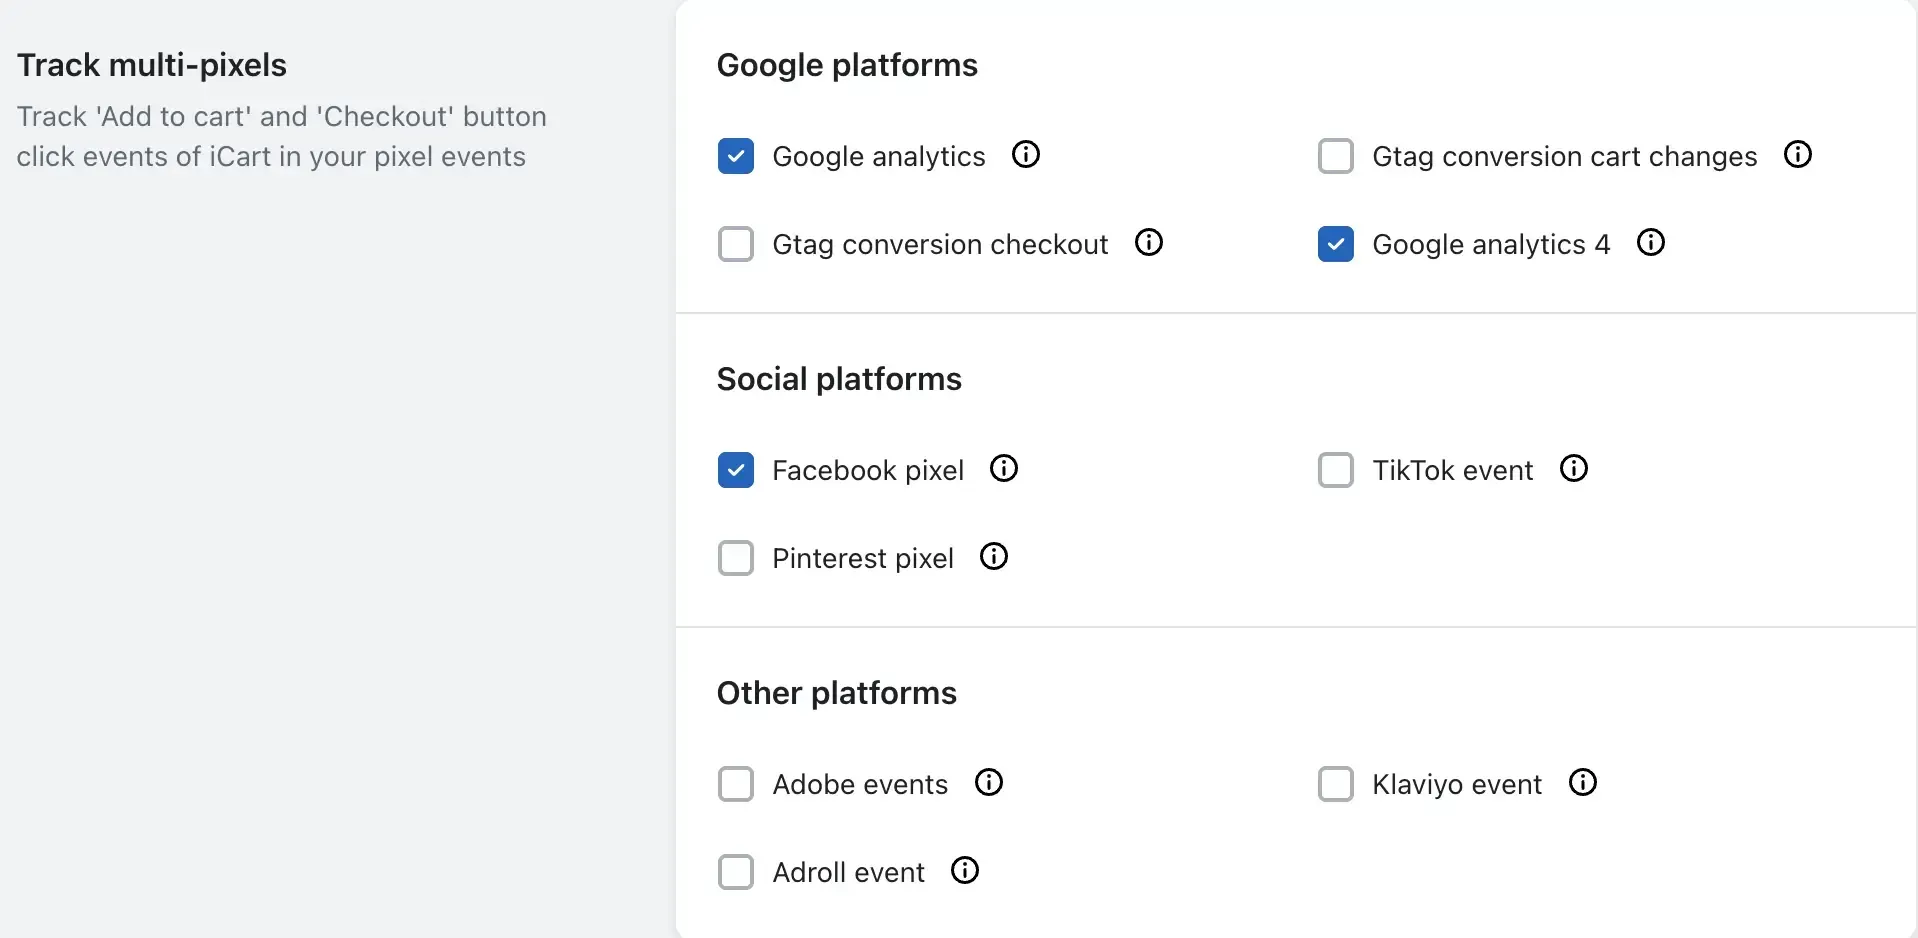Viewport: 1918px width, 938px height.
Task: Open TikTok event info icon
Action: point(1574,469)
